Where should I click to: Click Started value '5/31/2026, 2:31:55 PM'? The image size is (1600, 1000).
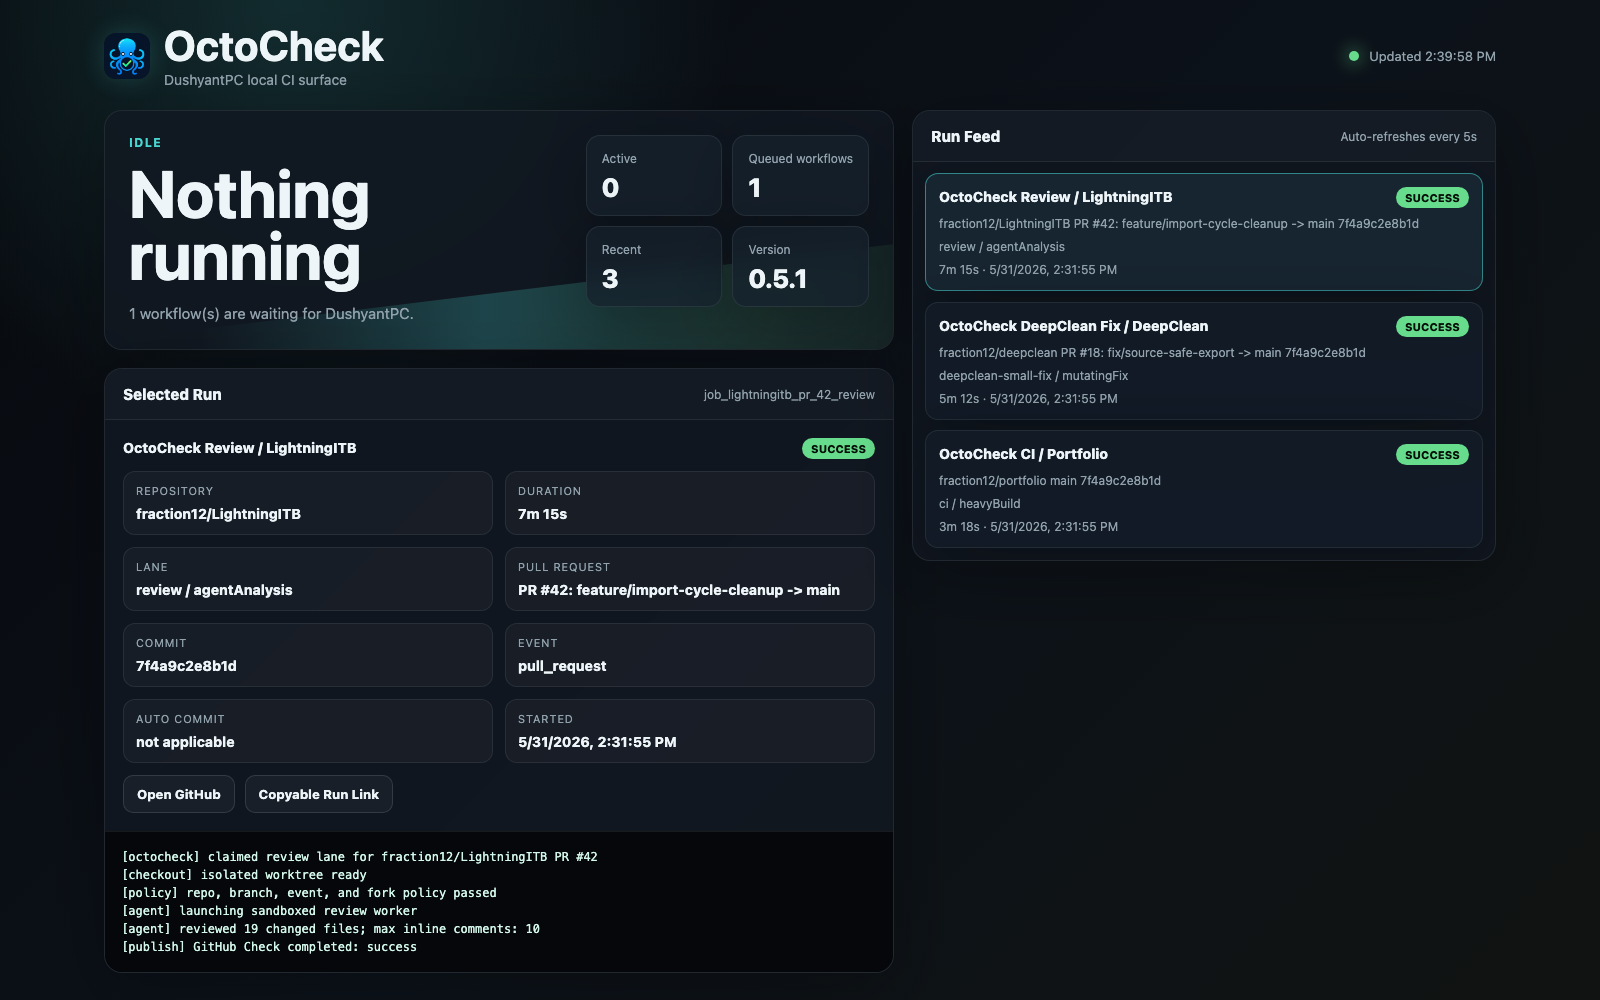(597, 742)
